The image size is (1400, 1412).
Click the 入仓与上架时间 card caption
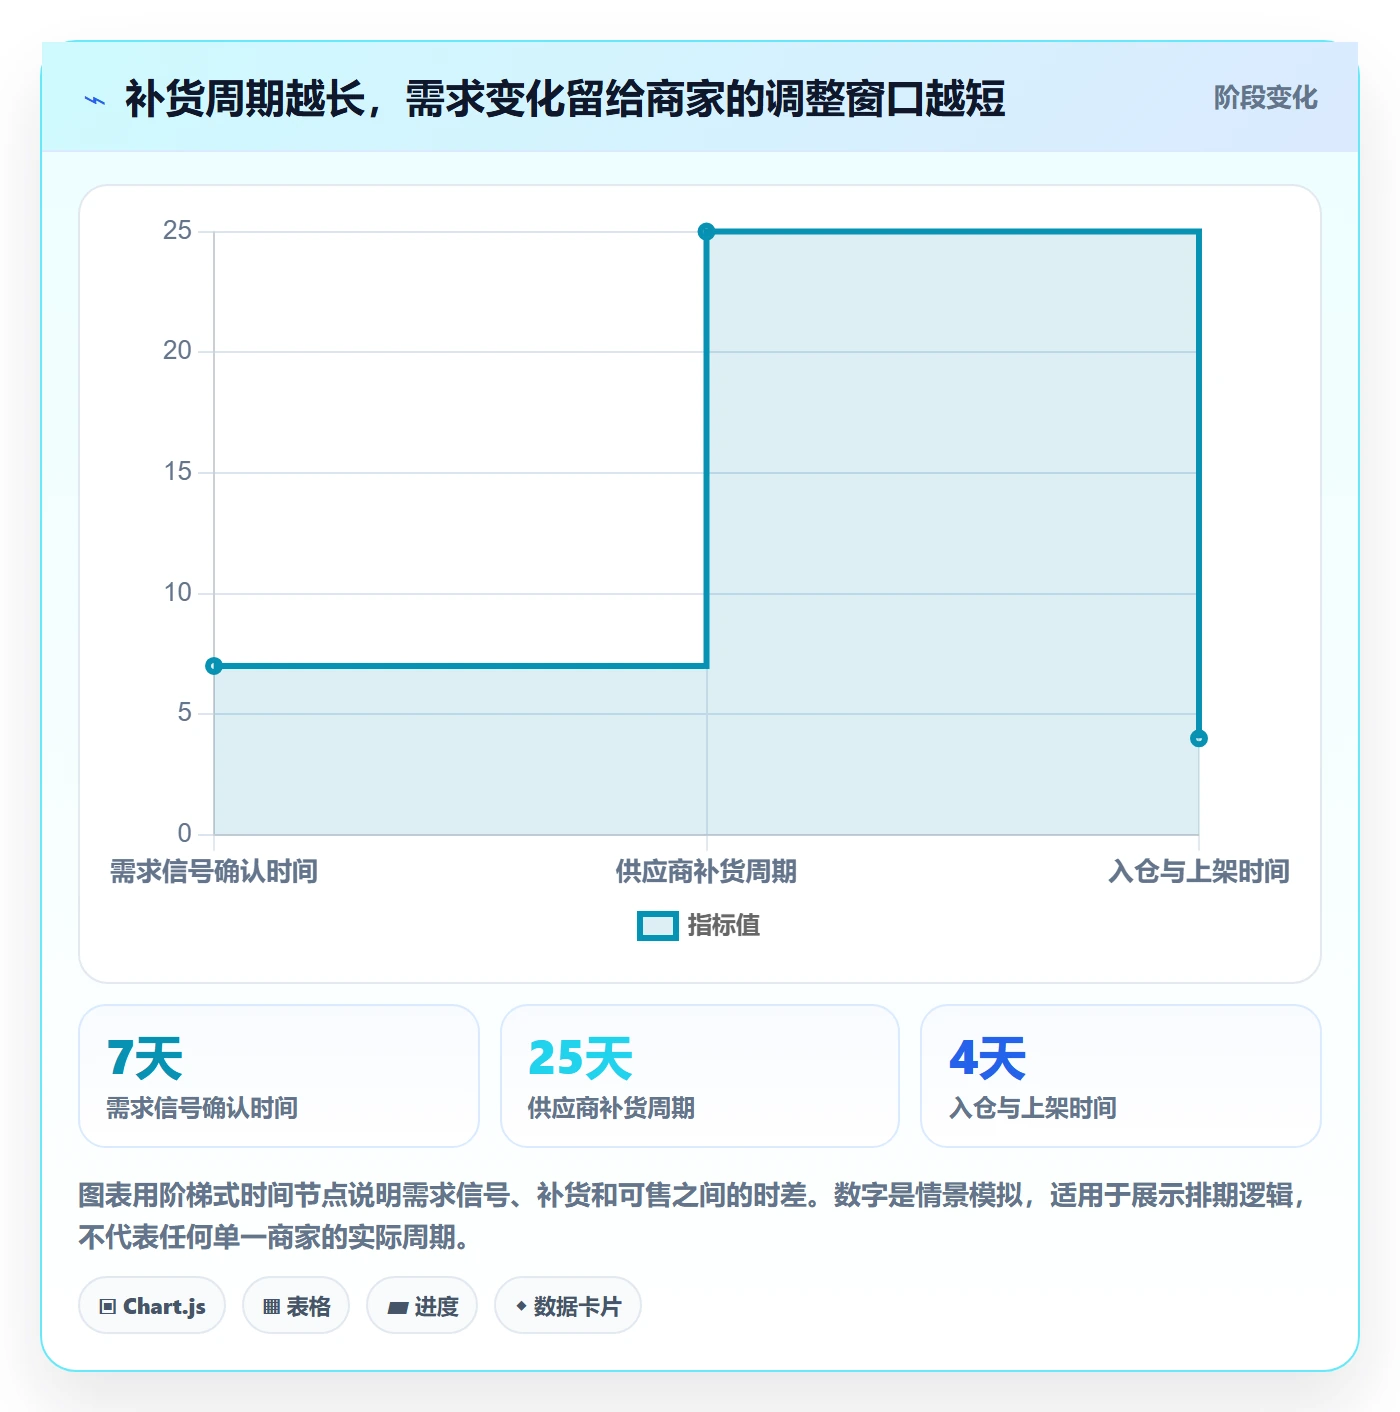tap(1033, 1108)
